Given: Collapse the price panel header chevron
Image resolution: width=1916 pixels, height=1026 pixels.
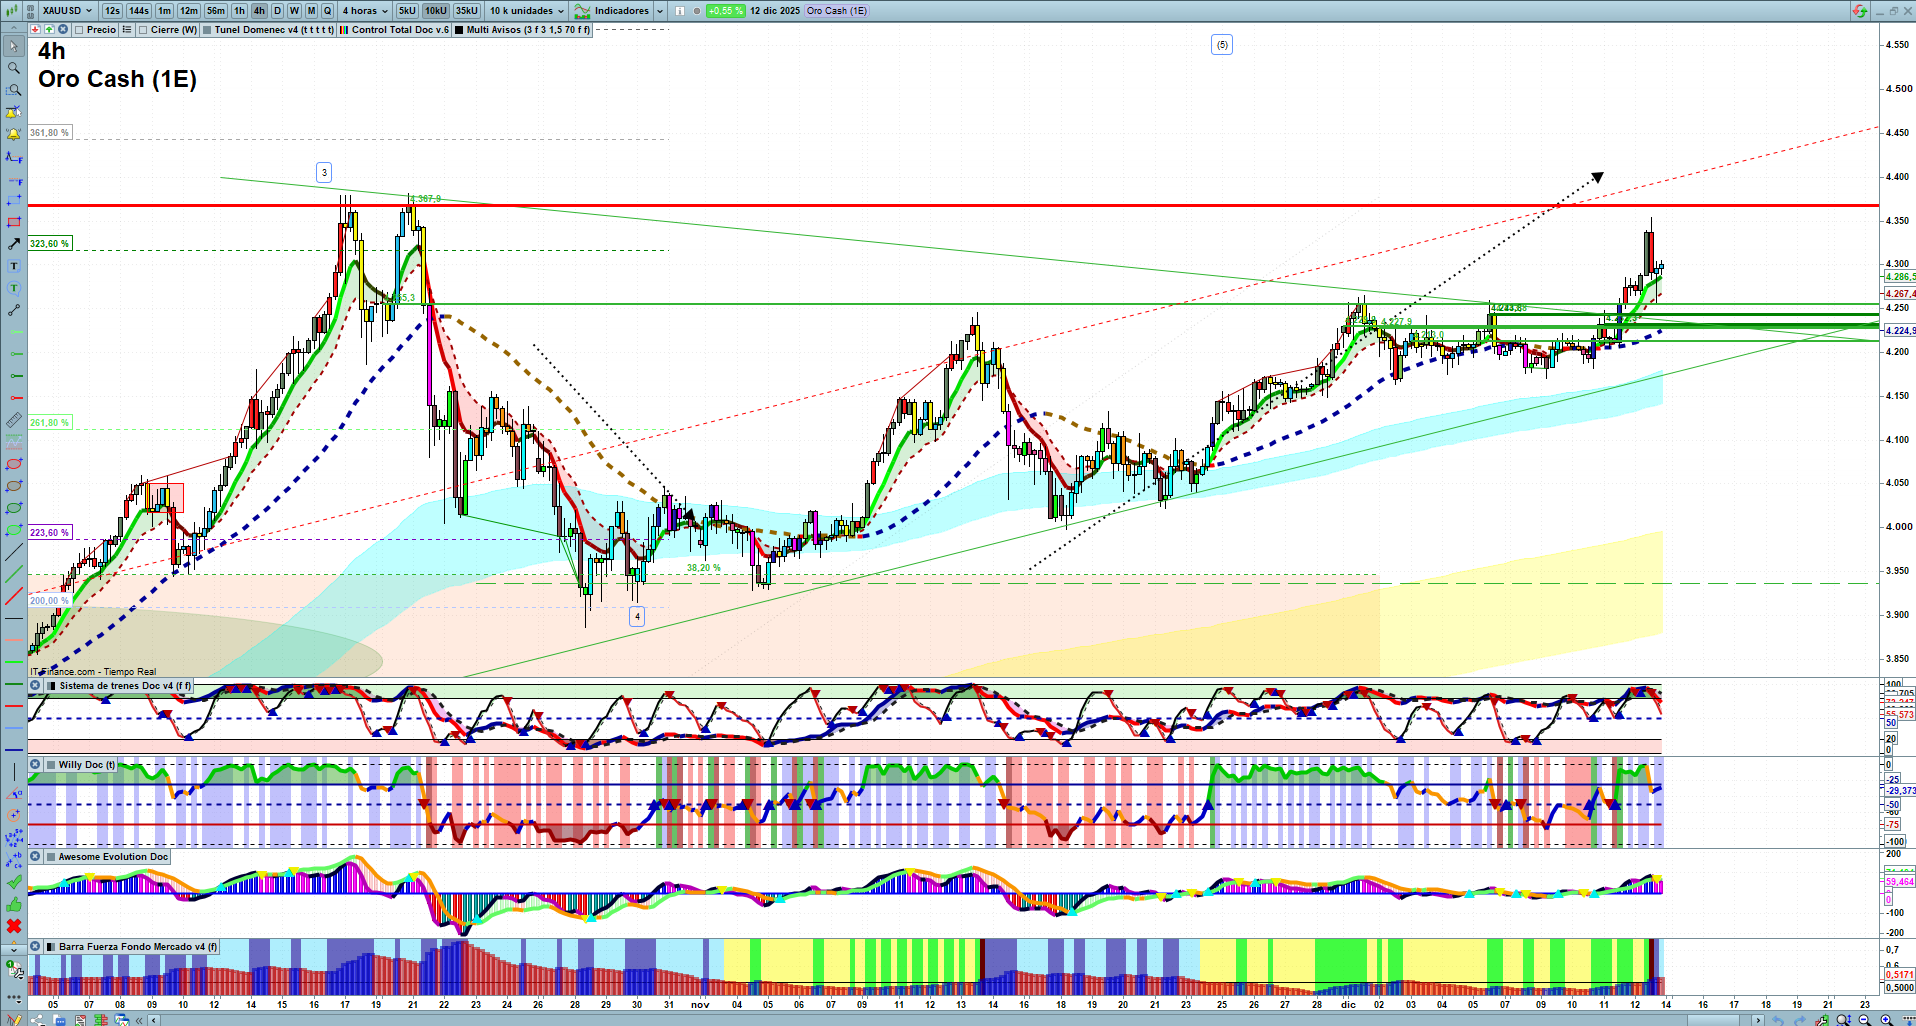Looking at the screenshot, I should click(14, 30).
